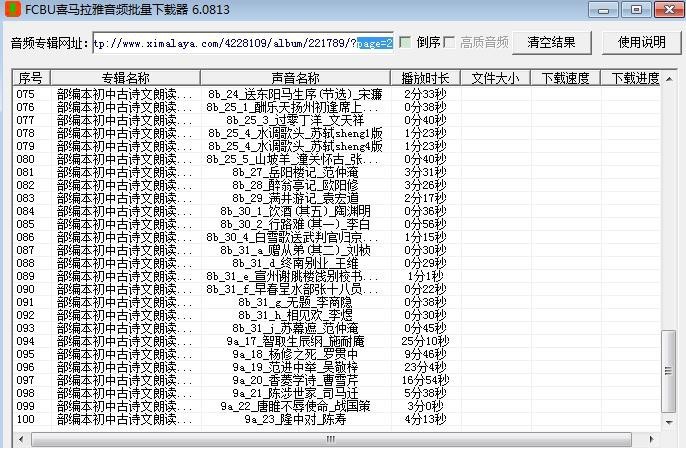686x471 pixels.
Task: Select 9a_19_范进中举_吴敬梓 track
Action: click(295, 367)
